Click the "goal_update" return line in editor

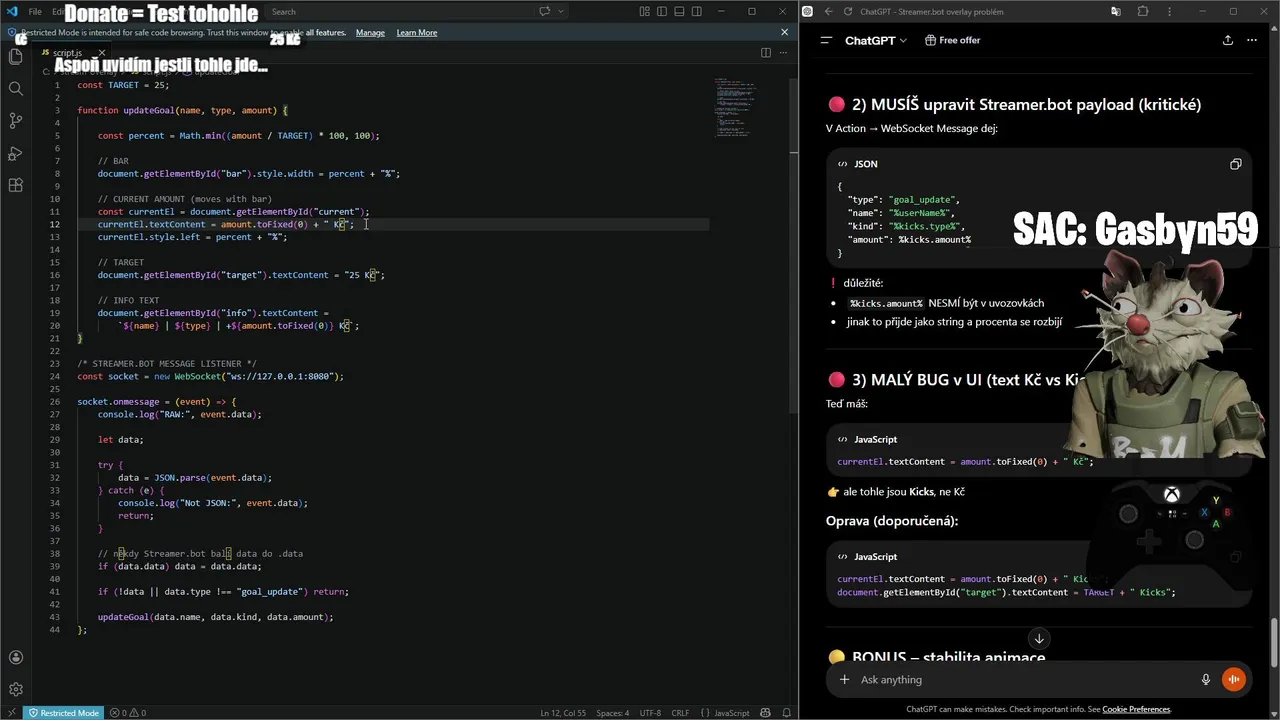223,591
